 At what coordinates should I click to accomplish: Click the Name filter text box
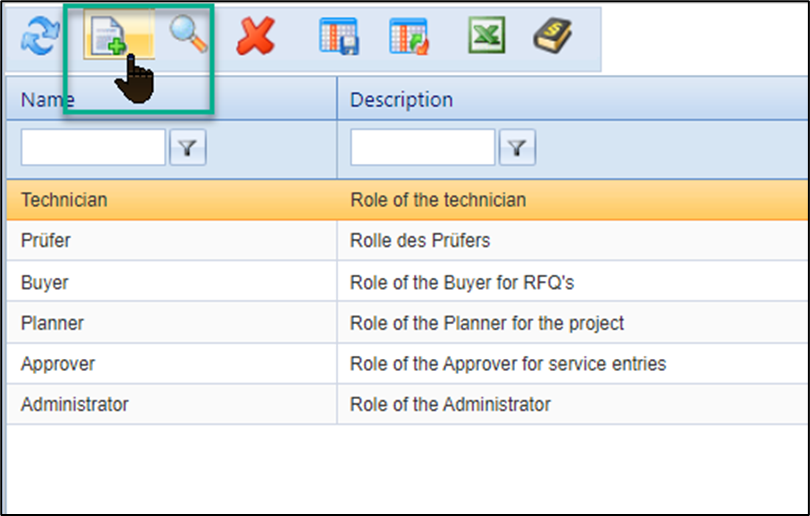coord(93,148)
